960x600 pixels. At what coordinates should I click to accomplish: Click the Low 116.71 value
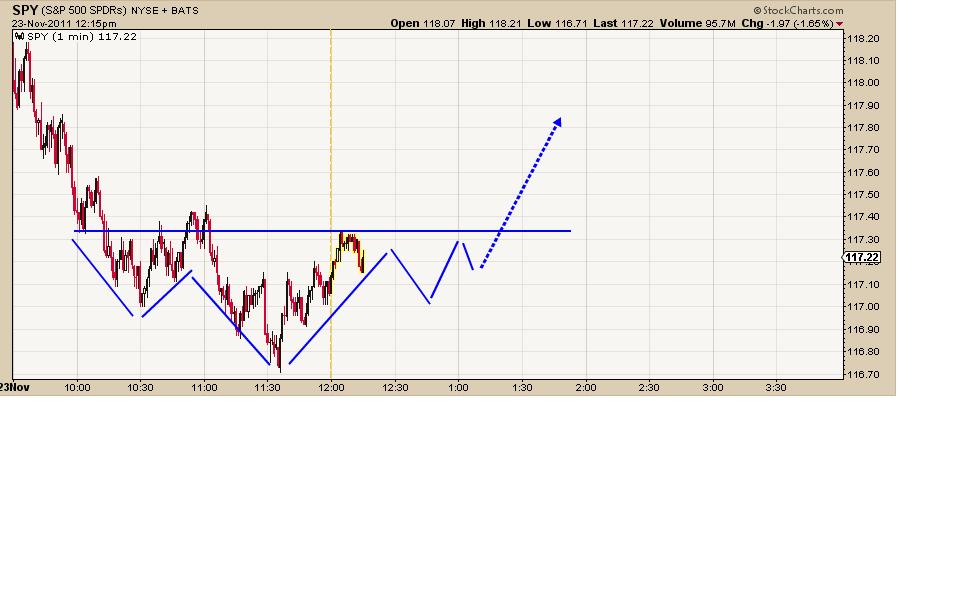tap(557, 23)
